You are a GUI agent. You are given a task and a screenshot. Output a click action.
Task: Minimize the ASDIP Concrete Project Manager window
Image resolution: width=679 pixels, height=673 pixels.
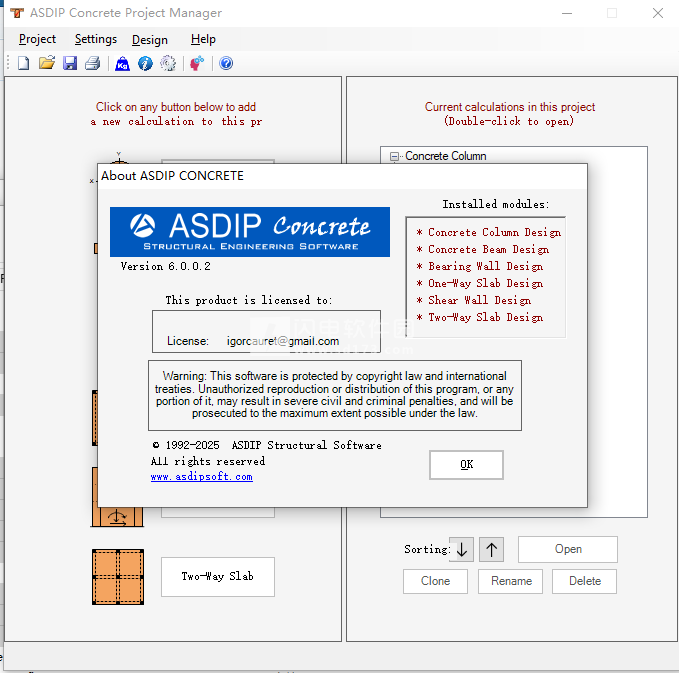click(x=567, y=13)
